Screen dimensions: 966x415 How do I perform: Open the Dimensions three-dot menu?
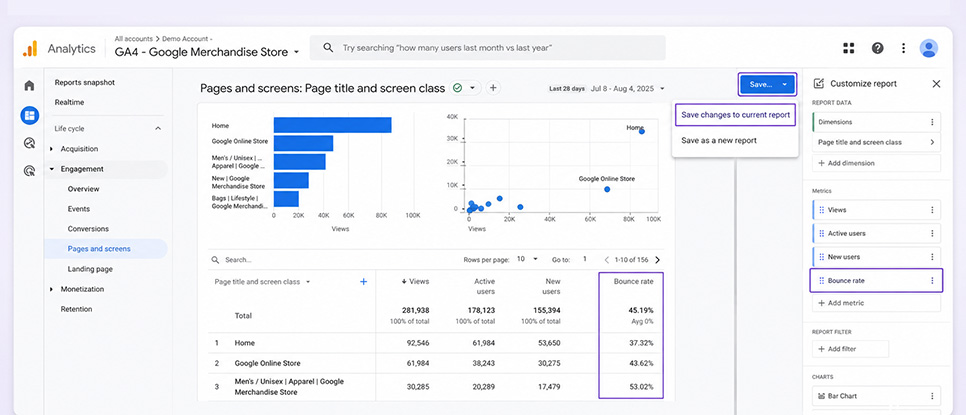932,123
